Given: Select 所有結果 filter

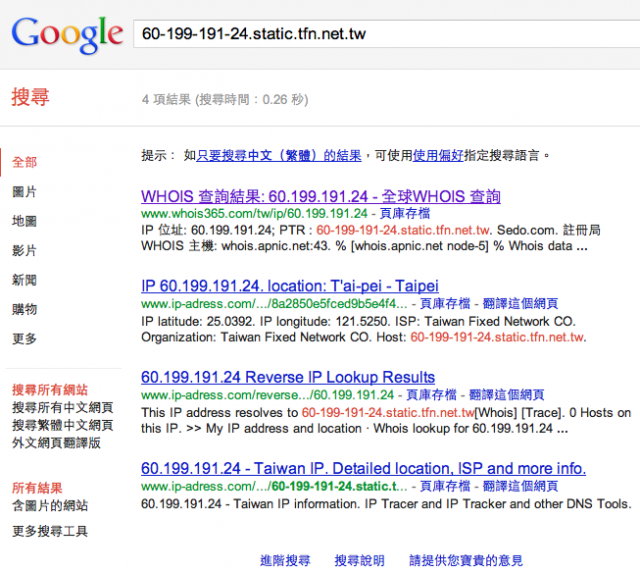Looking at the screenshot, I should 37,488.
